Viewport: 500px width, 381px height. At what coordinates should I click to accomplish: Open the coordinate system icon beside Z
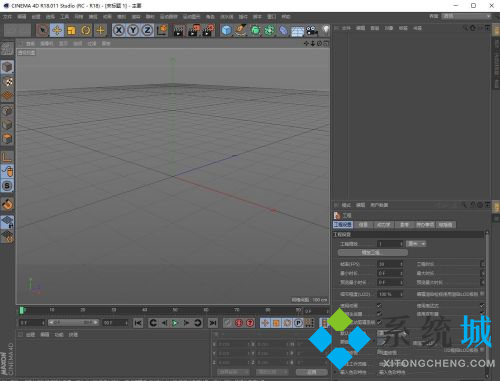click(162, 30)
